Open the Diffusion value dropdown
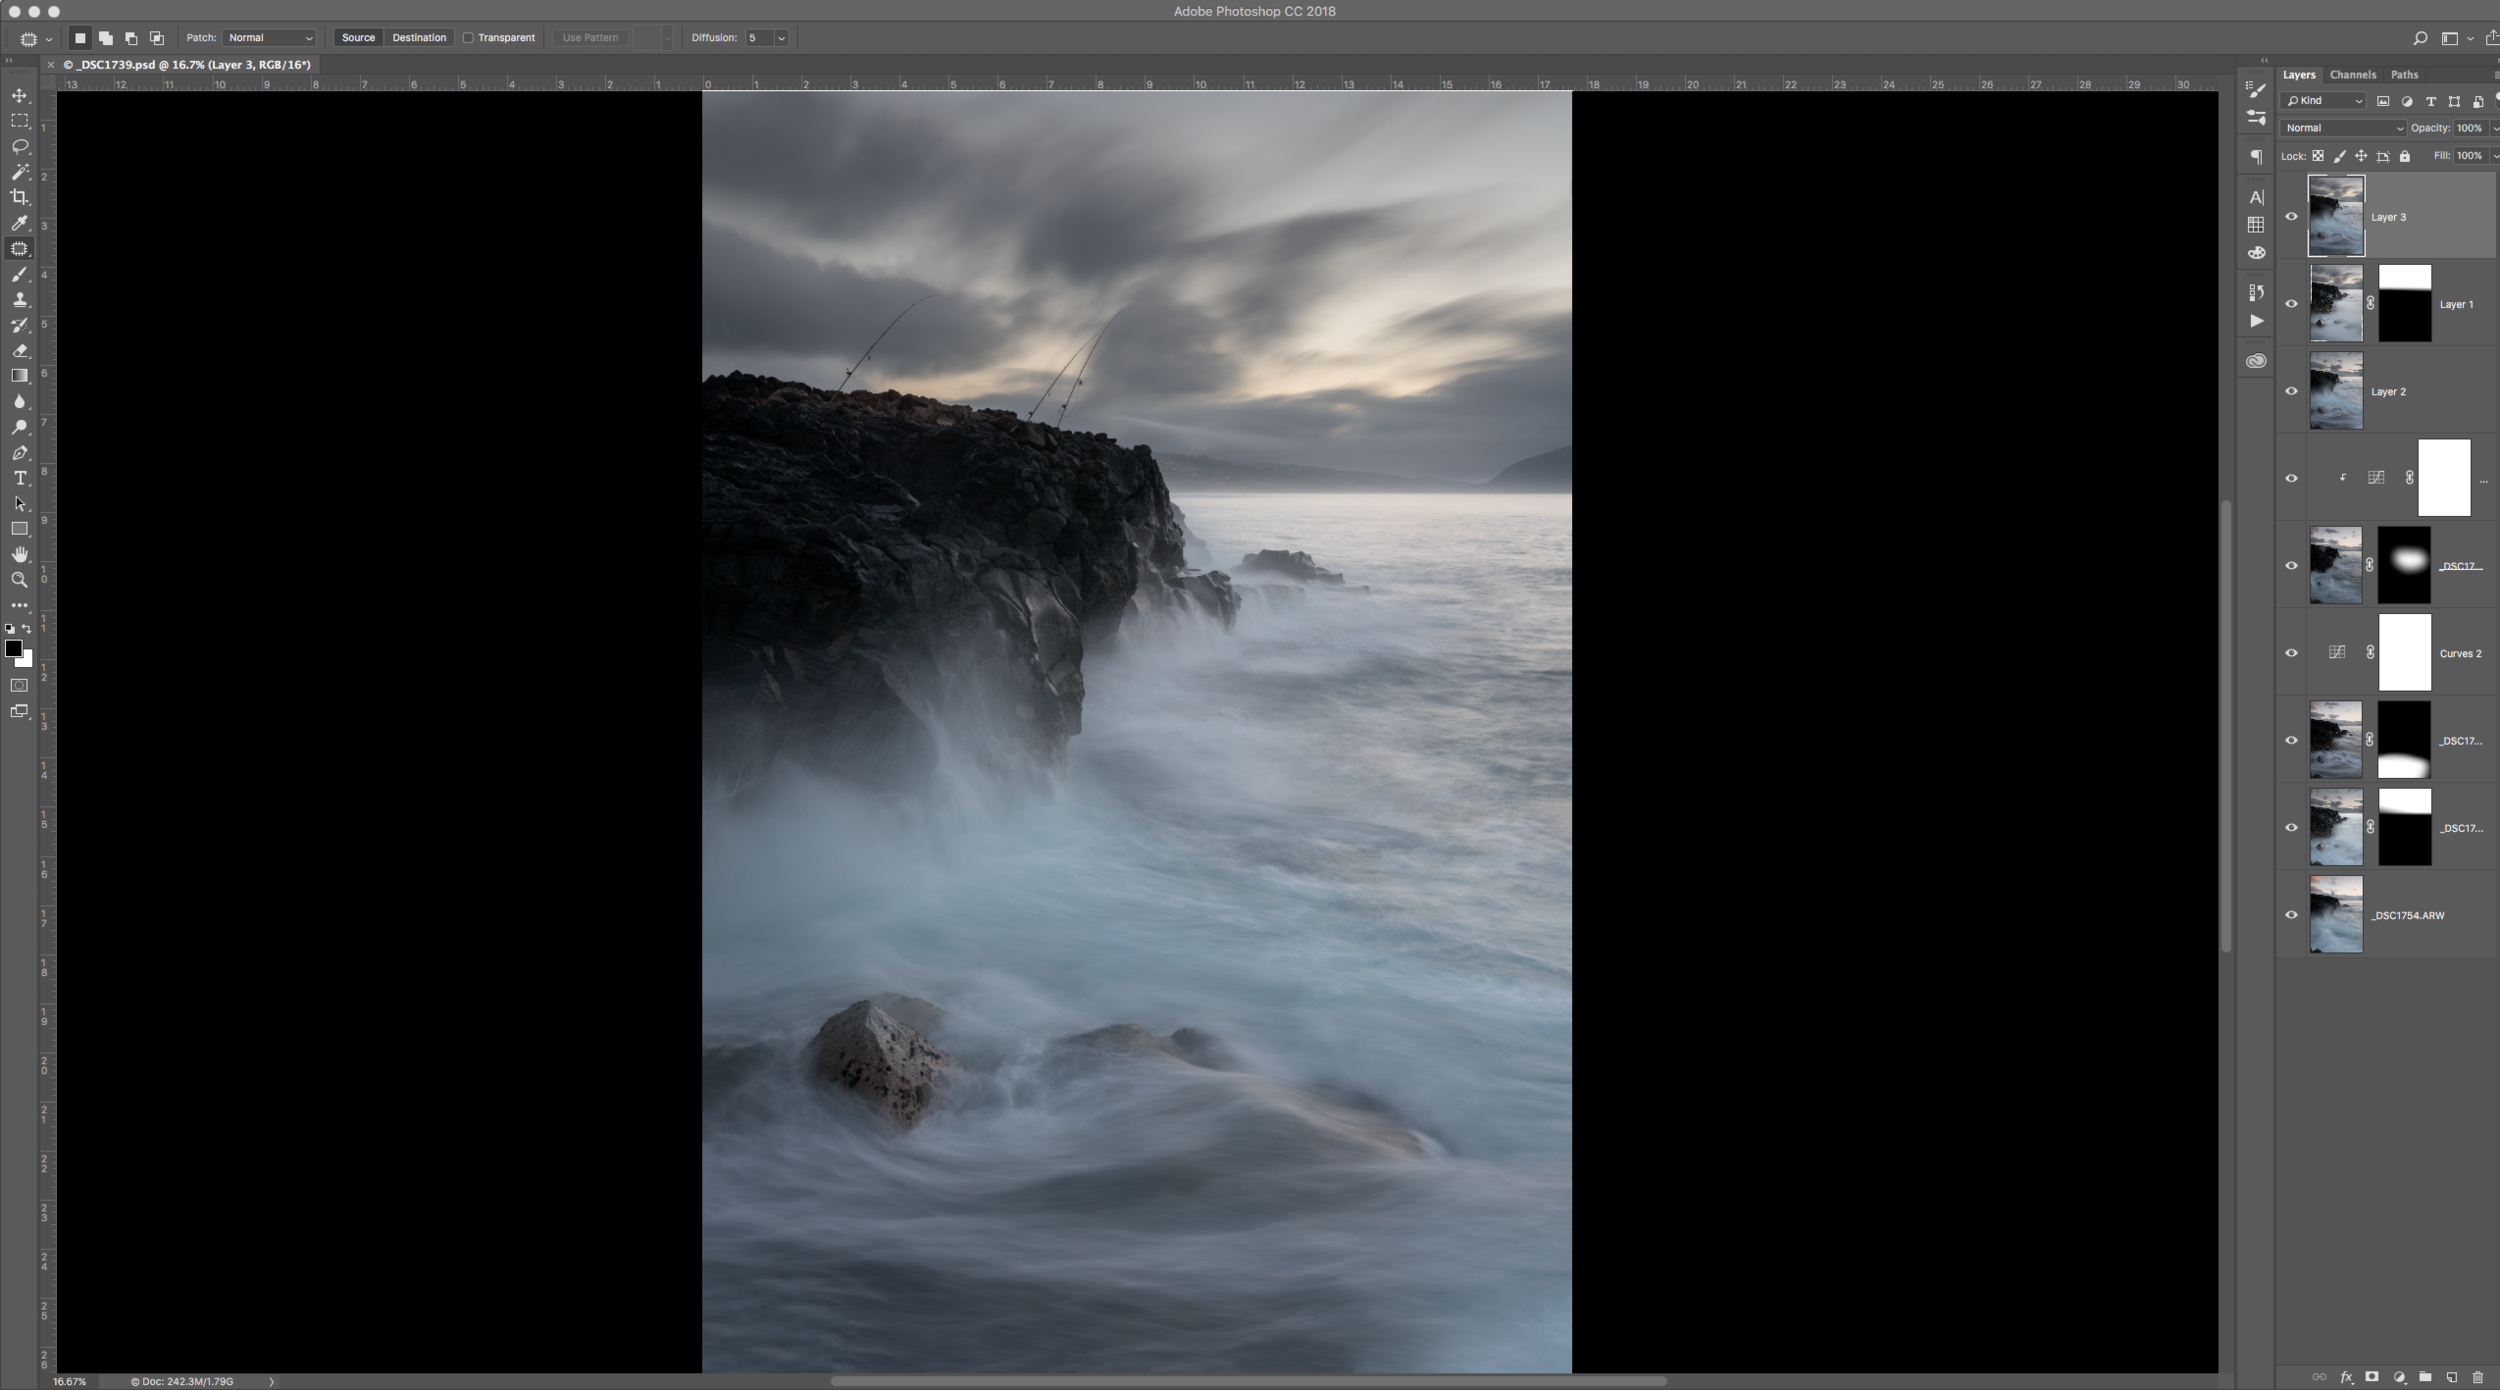 click(x=781, y=38)
